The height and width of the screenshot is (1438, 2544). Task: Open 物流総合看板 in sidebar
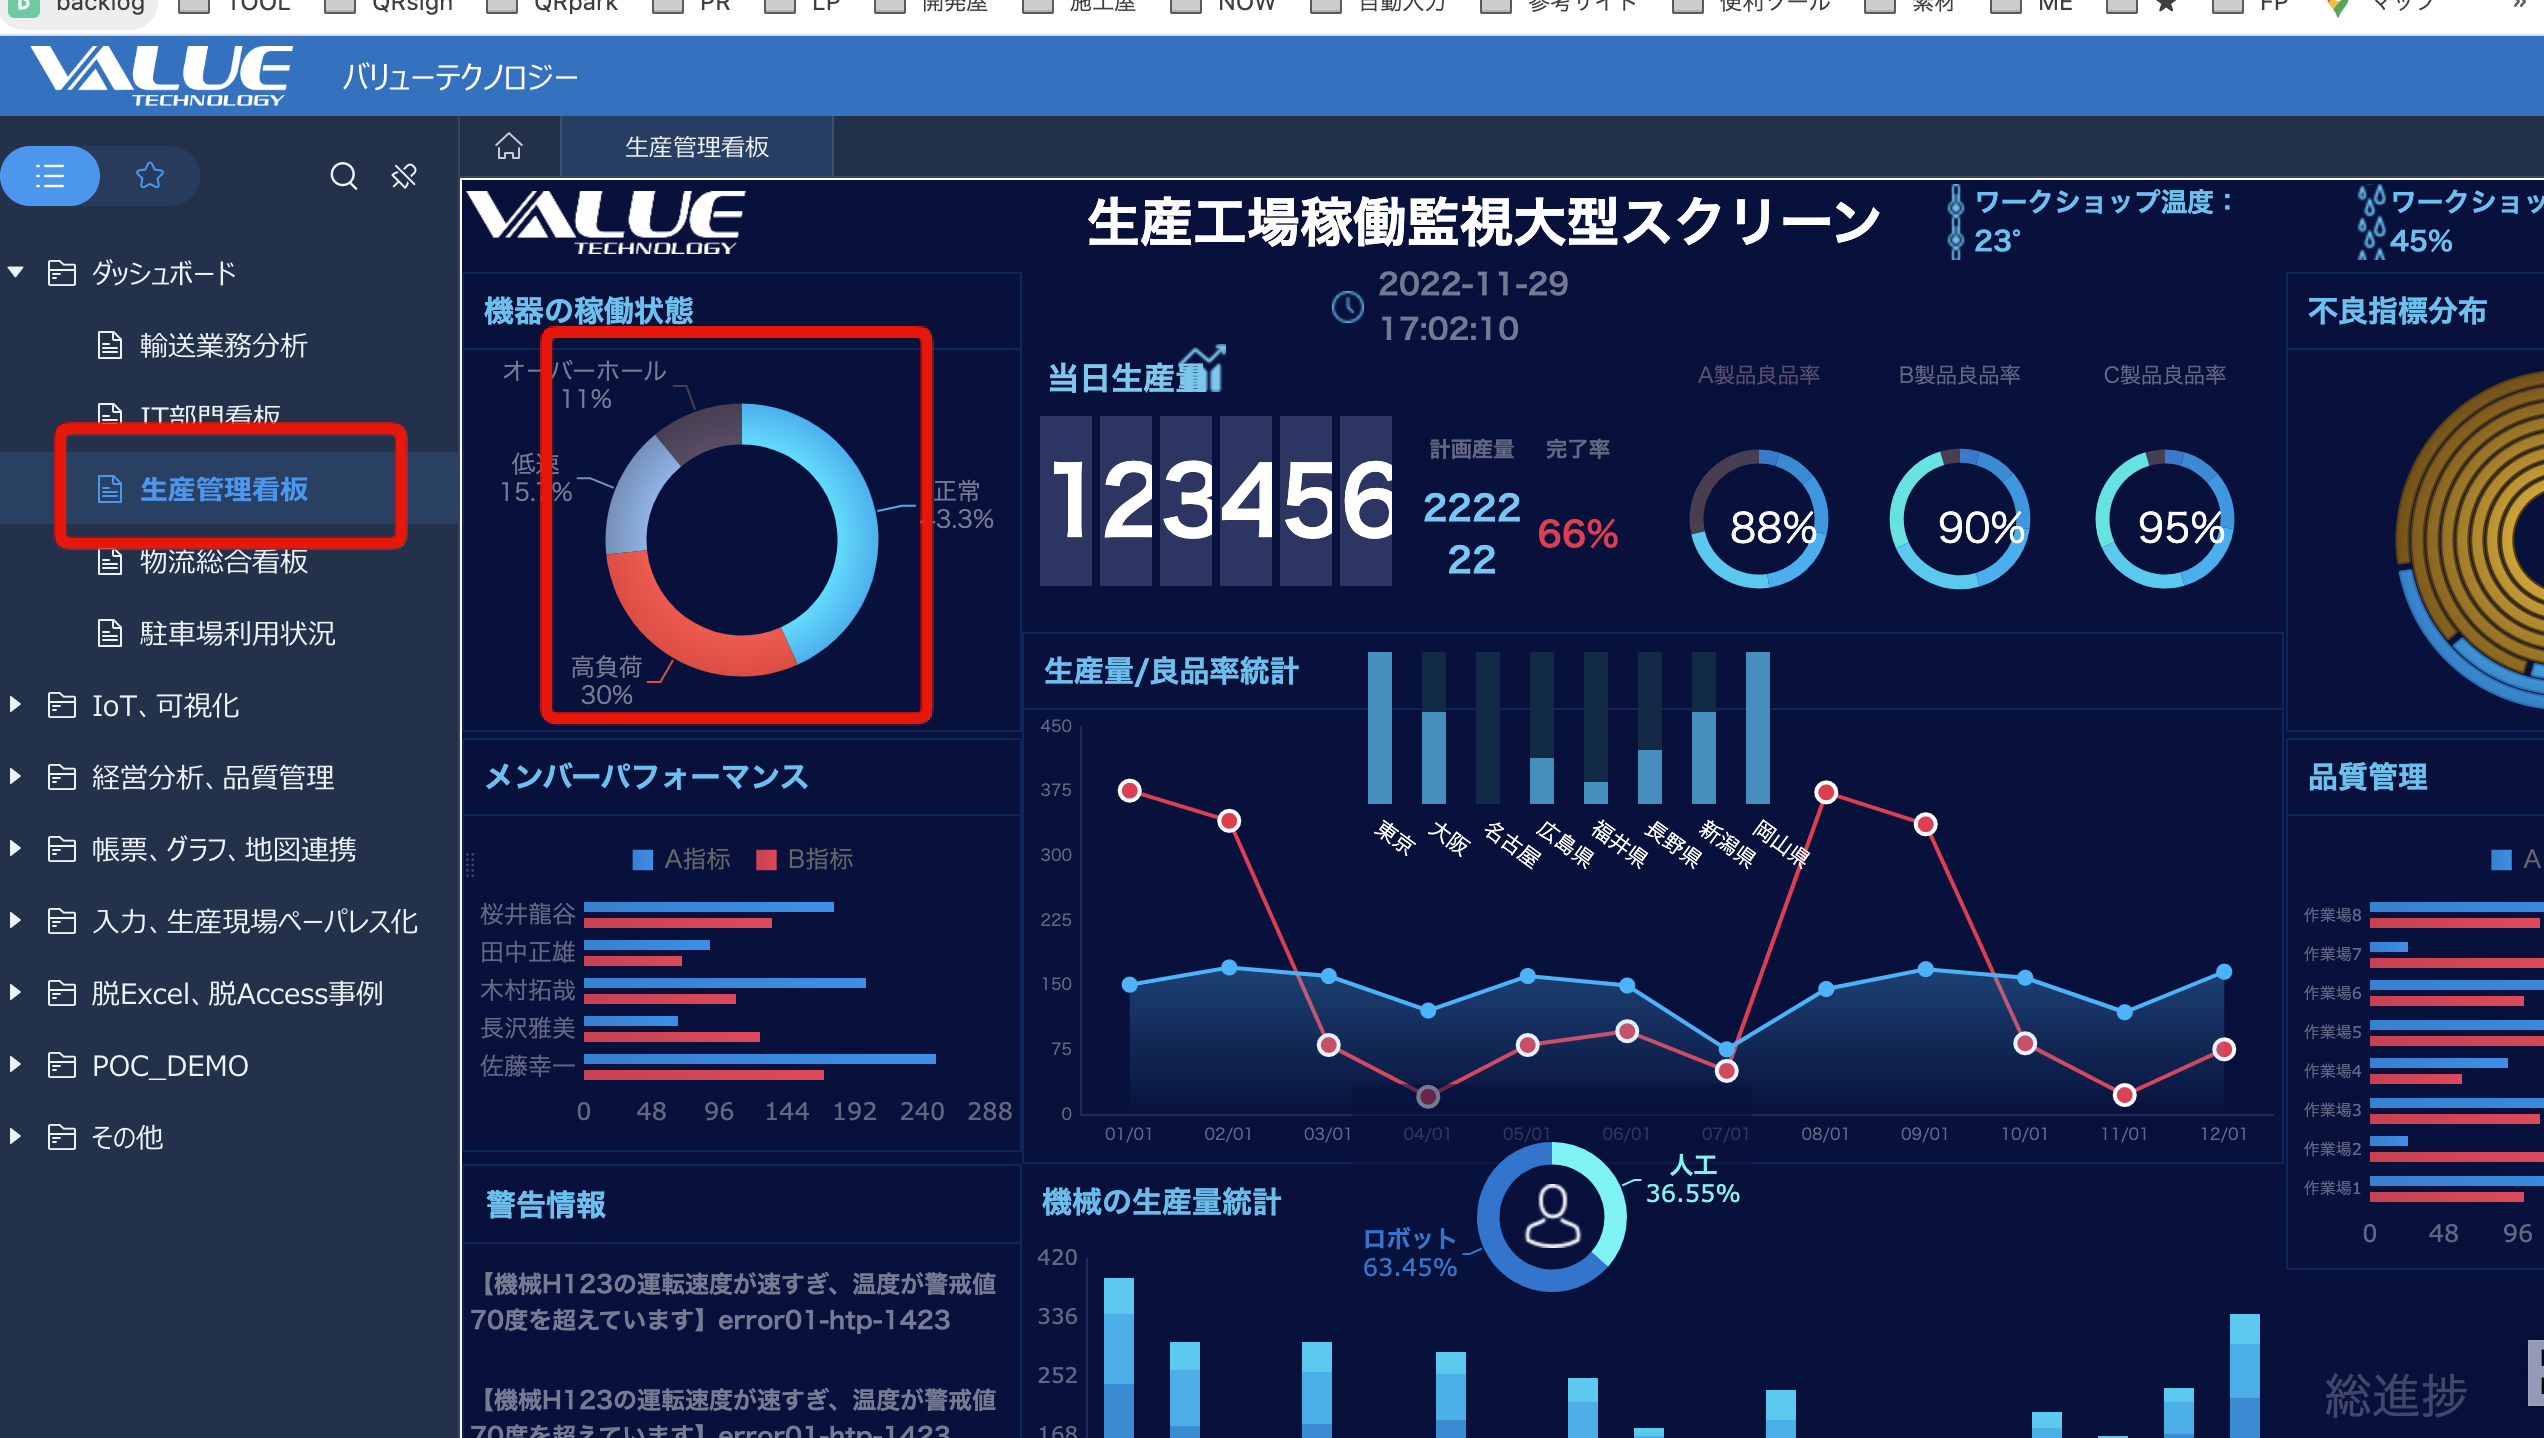click(x=223, y=562)
